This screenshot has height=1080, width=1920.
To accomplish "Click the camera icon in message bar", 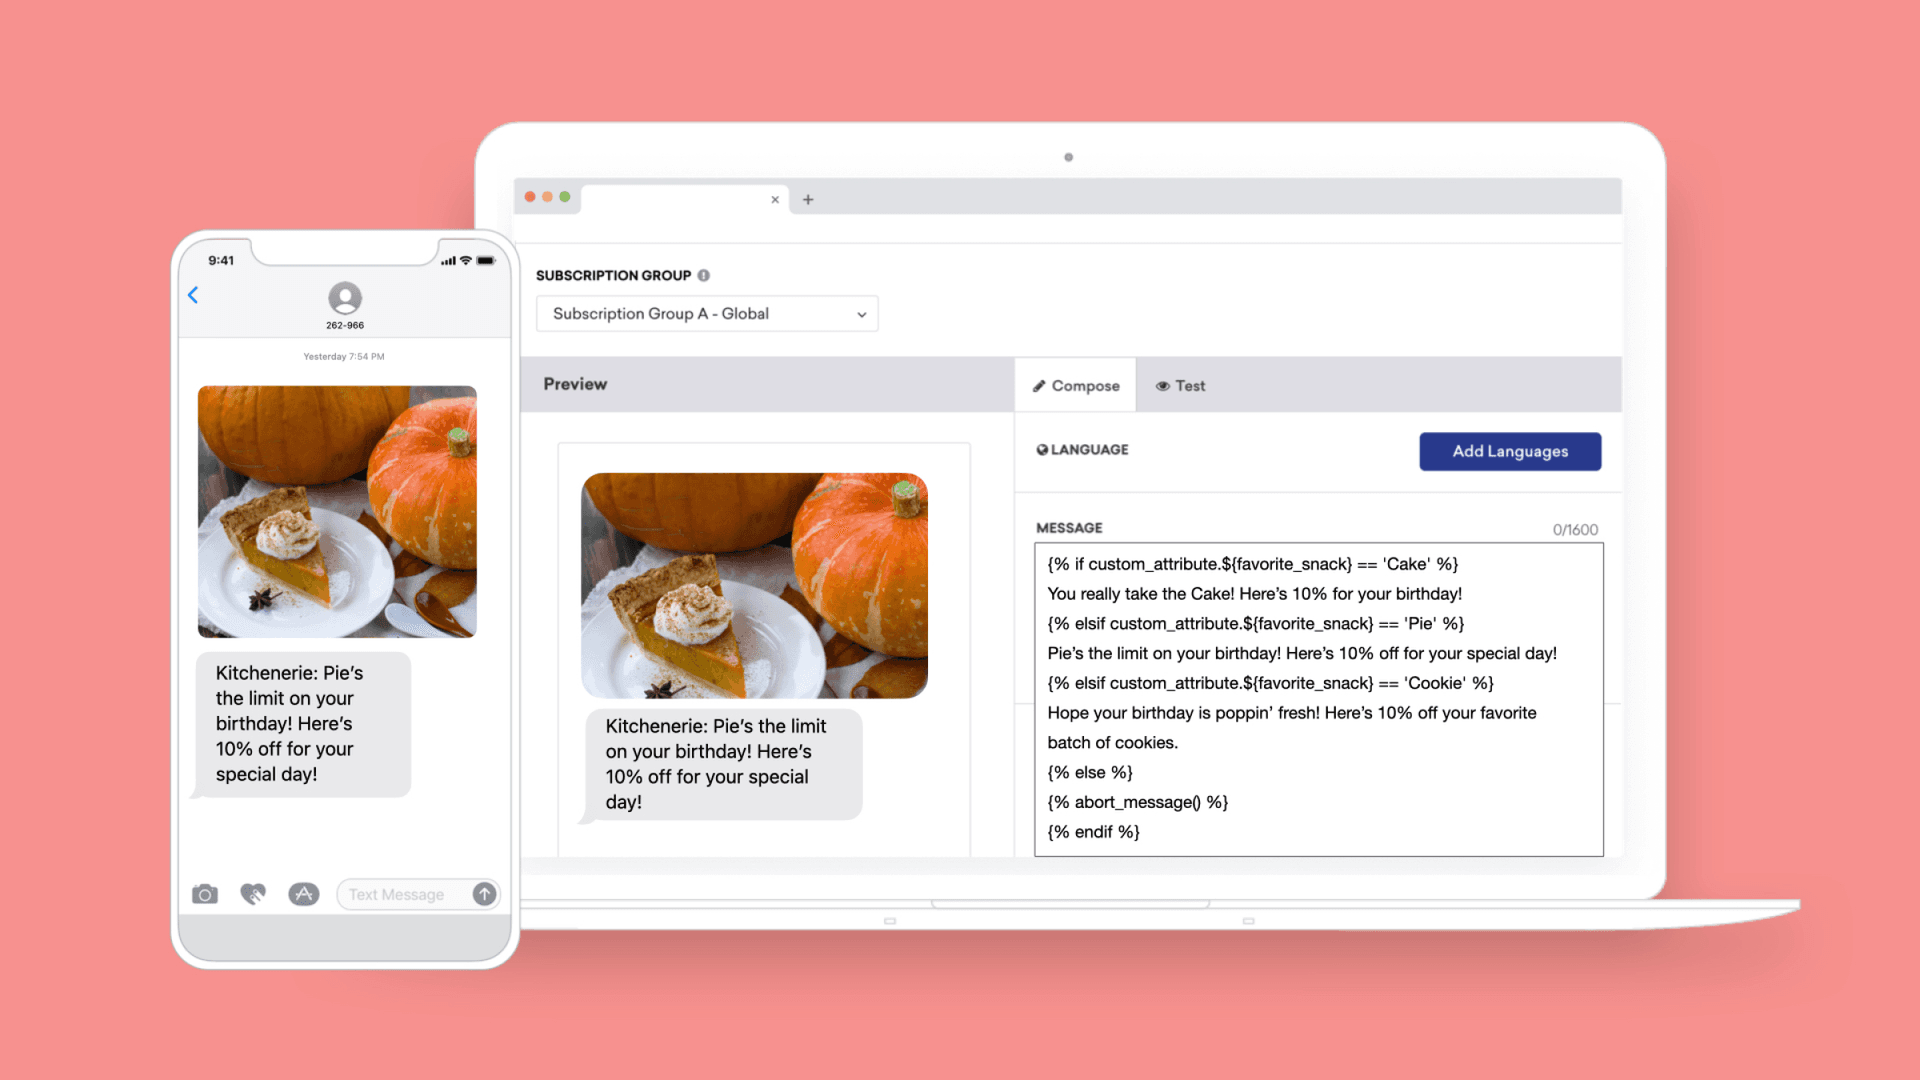I will point(204,894).
